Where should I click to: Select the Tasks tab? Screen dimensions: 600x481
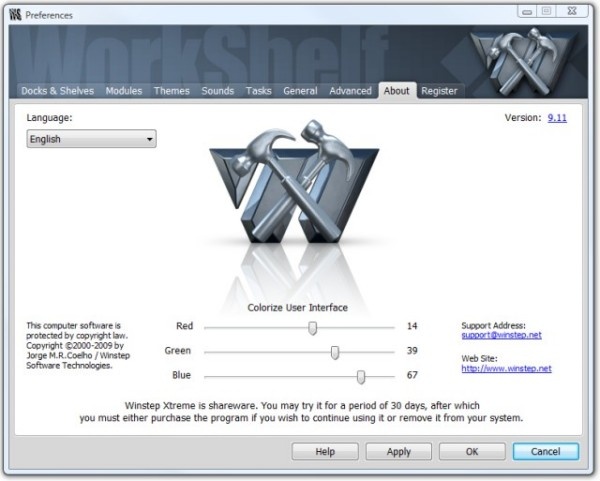point(258,91)
